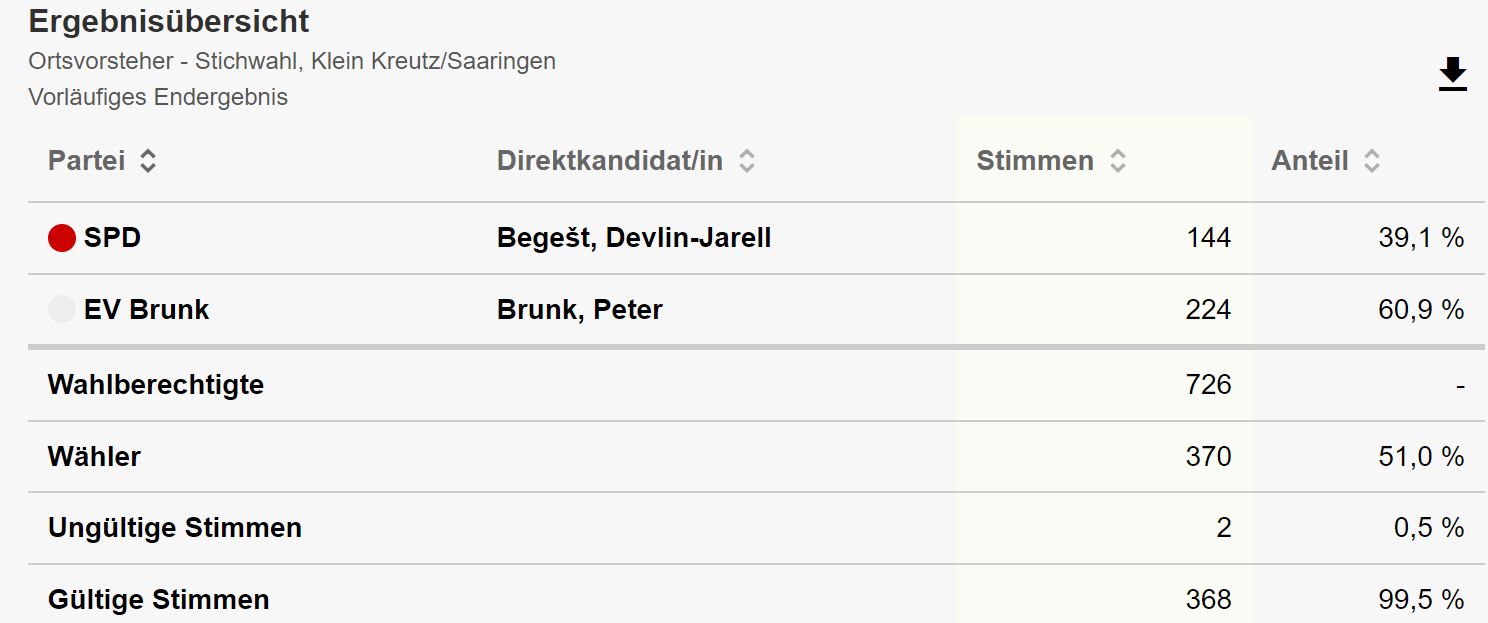
Task: Select candidate Brunk, Peter
Action: coord(580,310)
